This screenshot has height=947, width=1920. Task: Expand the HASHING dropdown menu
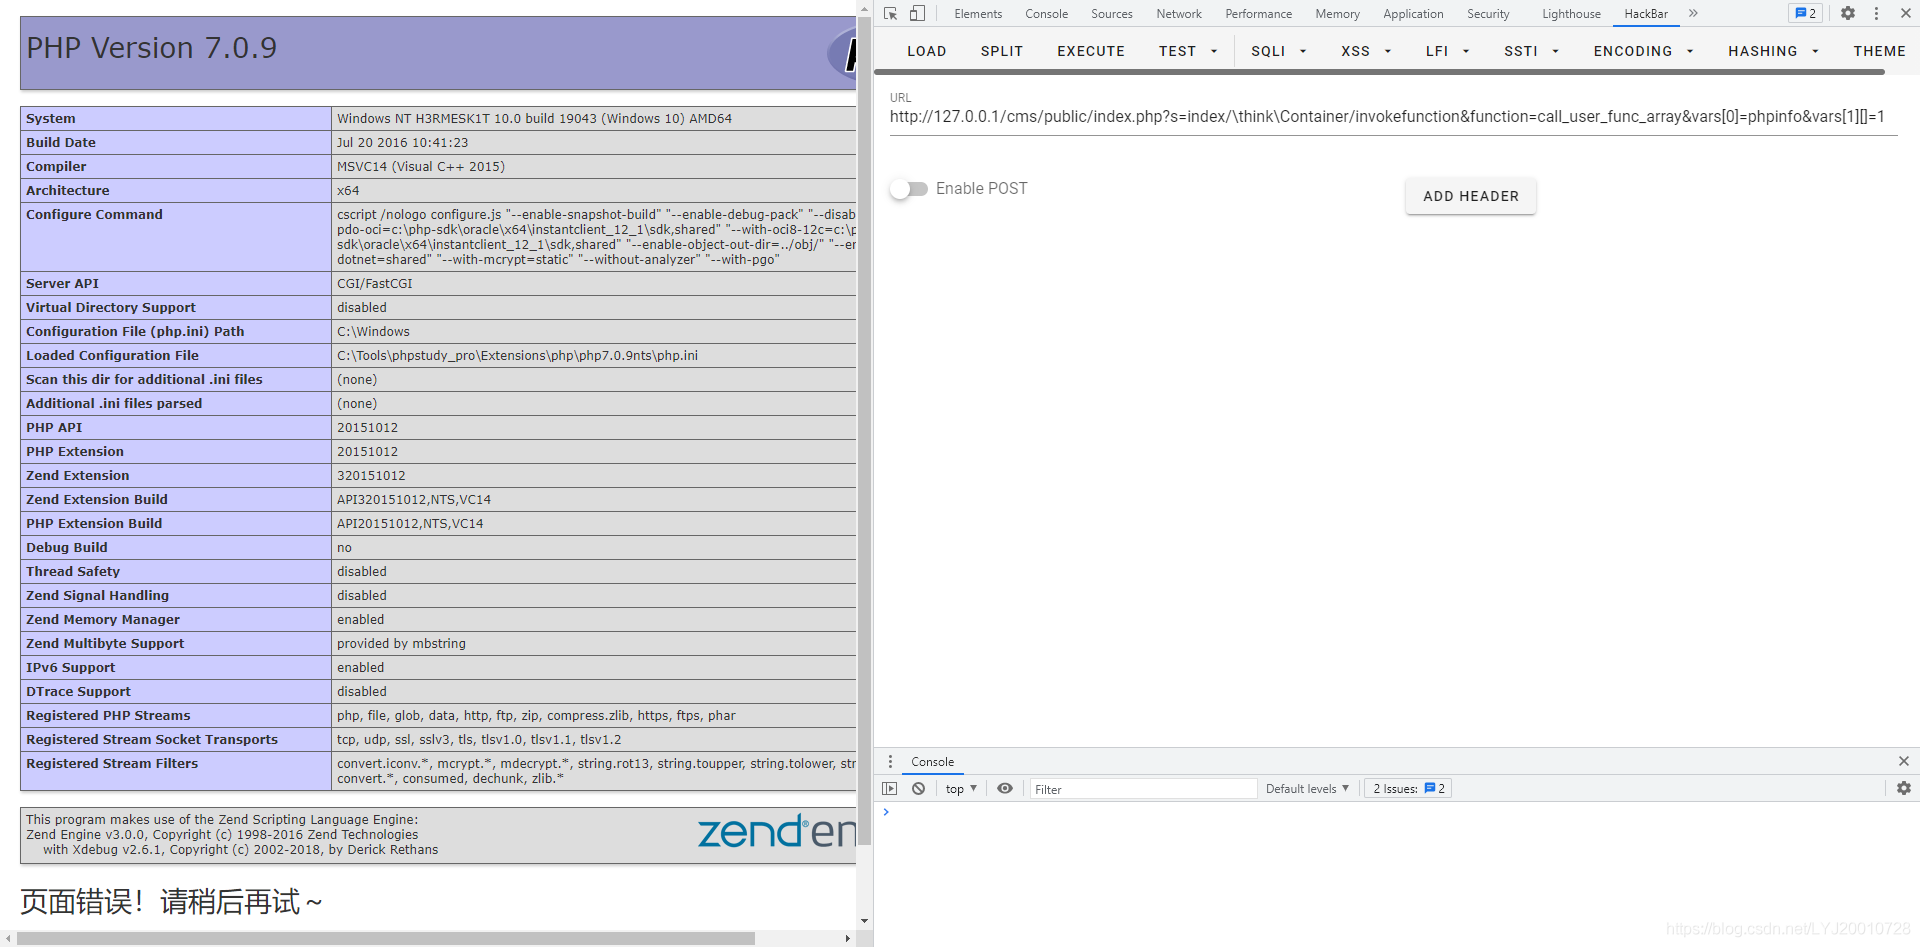(1773, 51)
